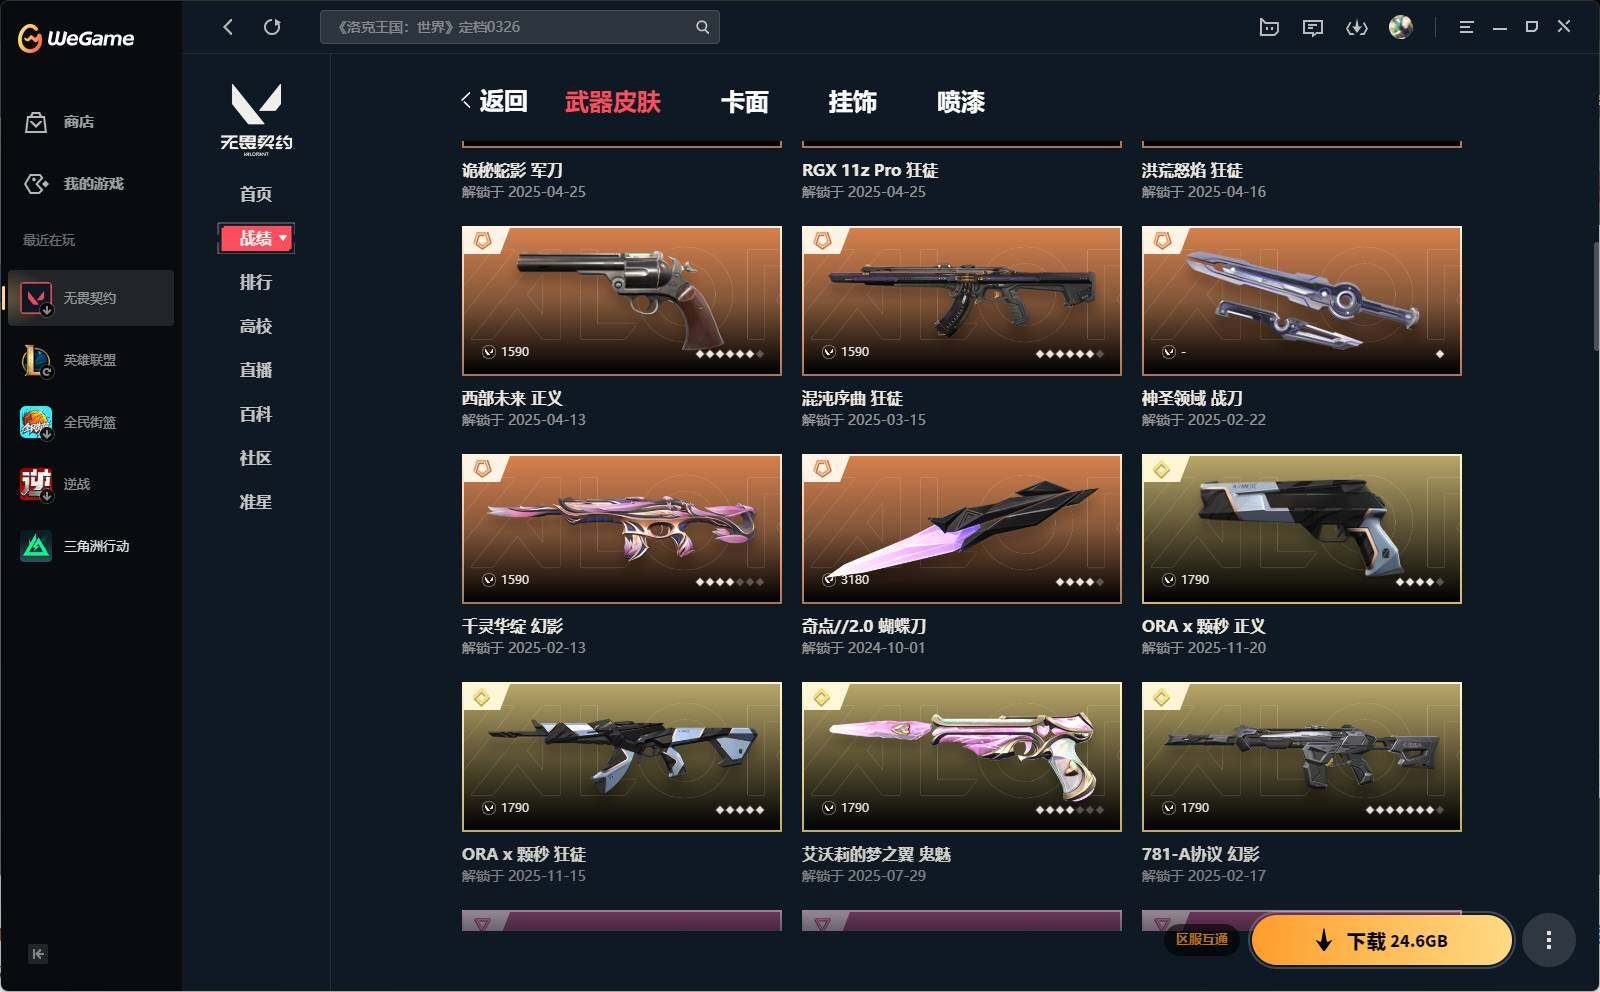This screenshot has width=1600, height=992.
Task: Open the hamburger menu icon
Action: coord(1466,27)
